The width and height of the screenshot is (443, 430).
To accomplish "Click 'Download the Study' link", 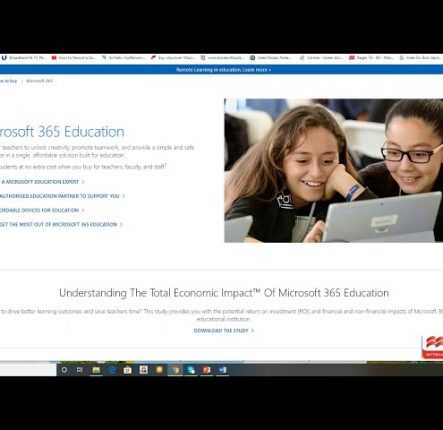I will (224, 331).
